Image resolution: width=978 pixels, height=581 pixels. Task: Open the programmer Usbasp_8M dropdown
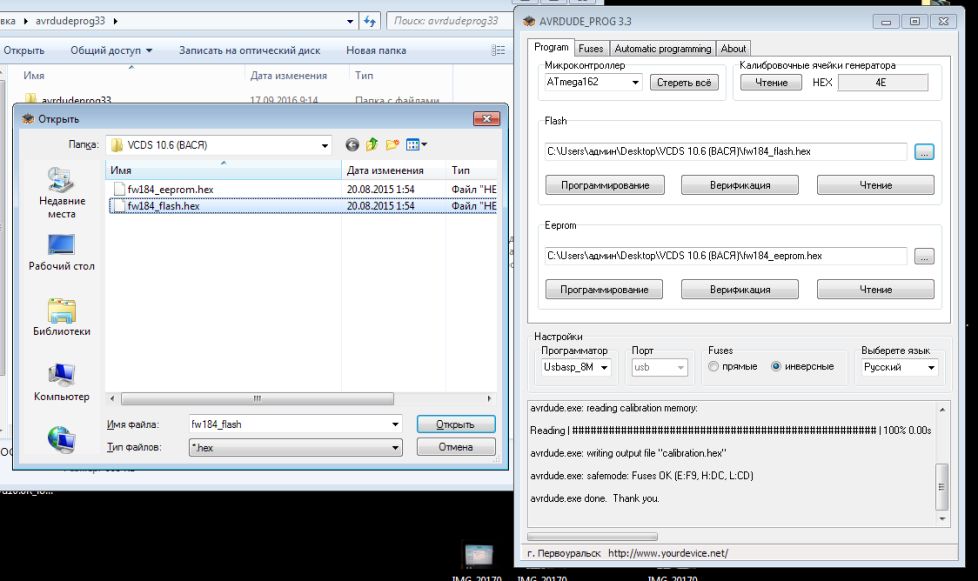tap(604, 367)
